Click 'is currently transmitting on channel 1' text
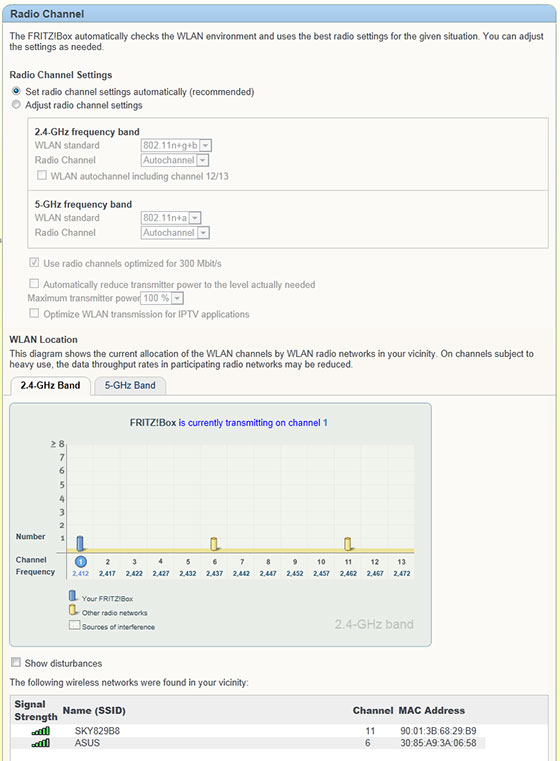 (253, 423)
